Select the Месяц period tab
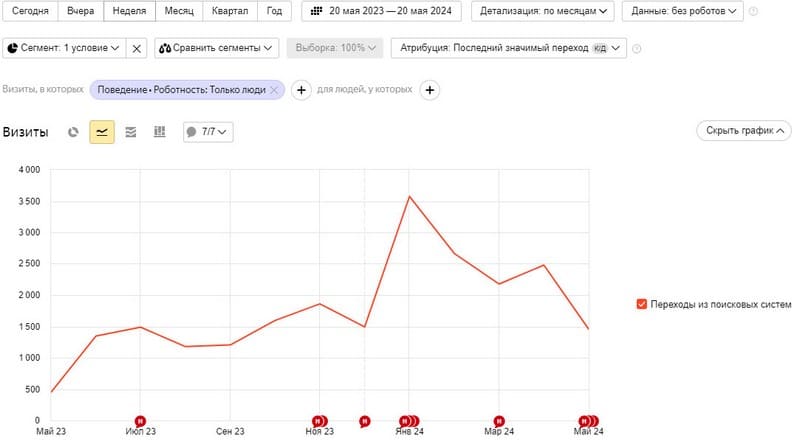This screenshot has width=800, height=442. click(x=179, y=11)
